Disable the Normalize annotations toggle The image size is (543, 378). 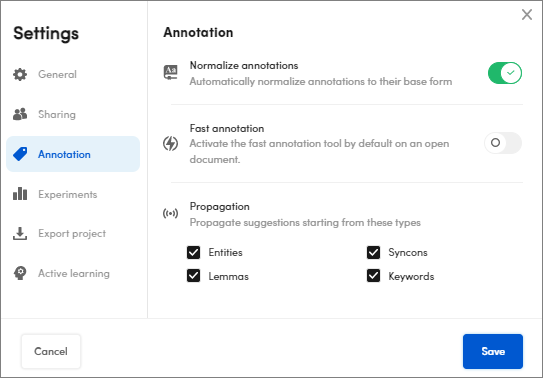point(505,73)
